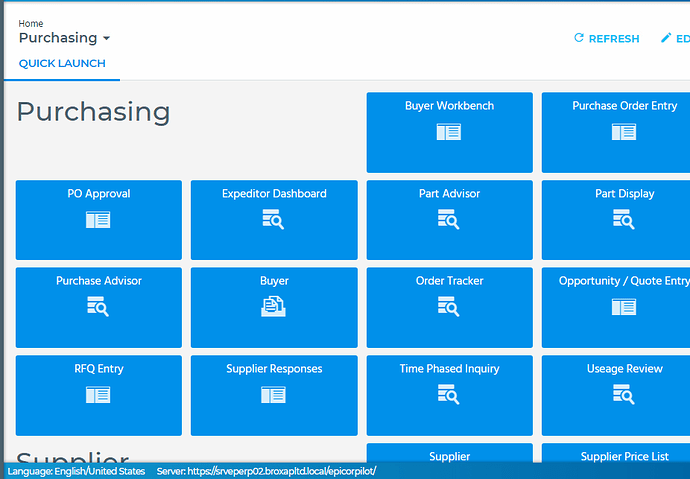Click the Purchase Advisor search icon
Viewport: 690px width, 479px height.
click(97, 307)
